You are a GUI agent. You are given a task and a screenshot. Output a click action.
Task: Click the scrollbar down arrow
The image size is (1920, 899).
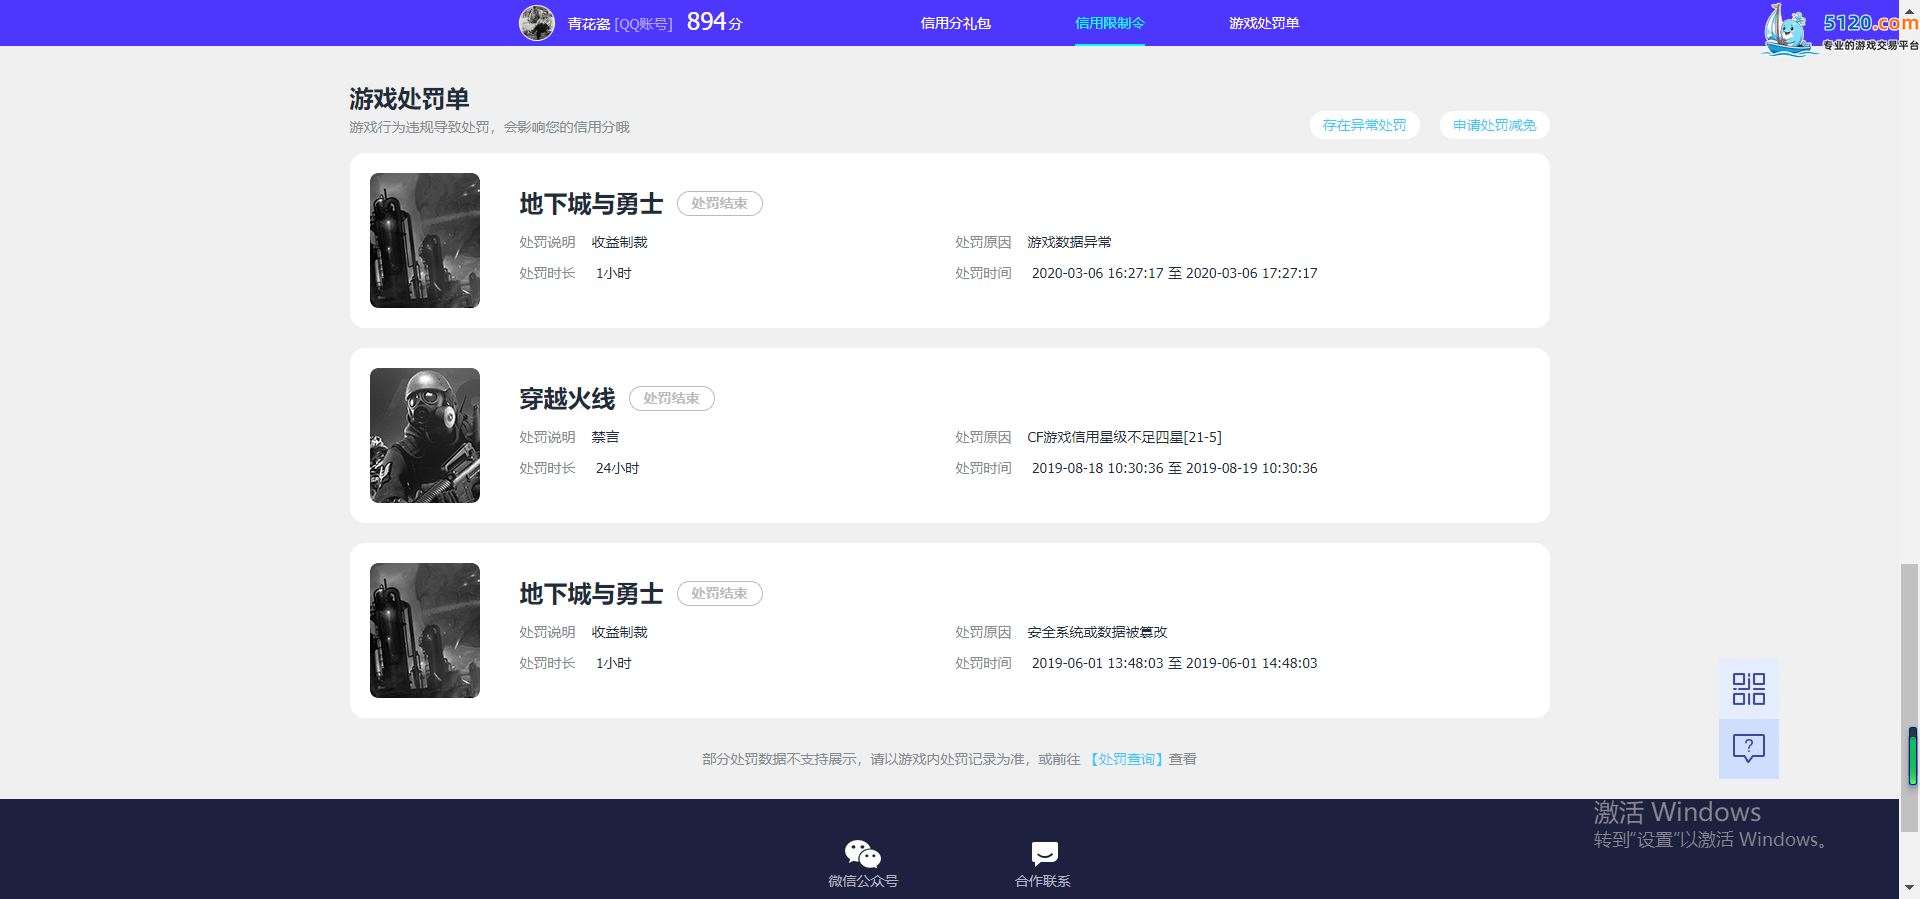tap(1910, 887)
